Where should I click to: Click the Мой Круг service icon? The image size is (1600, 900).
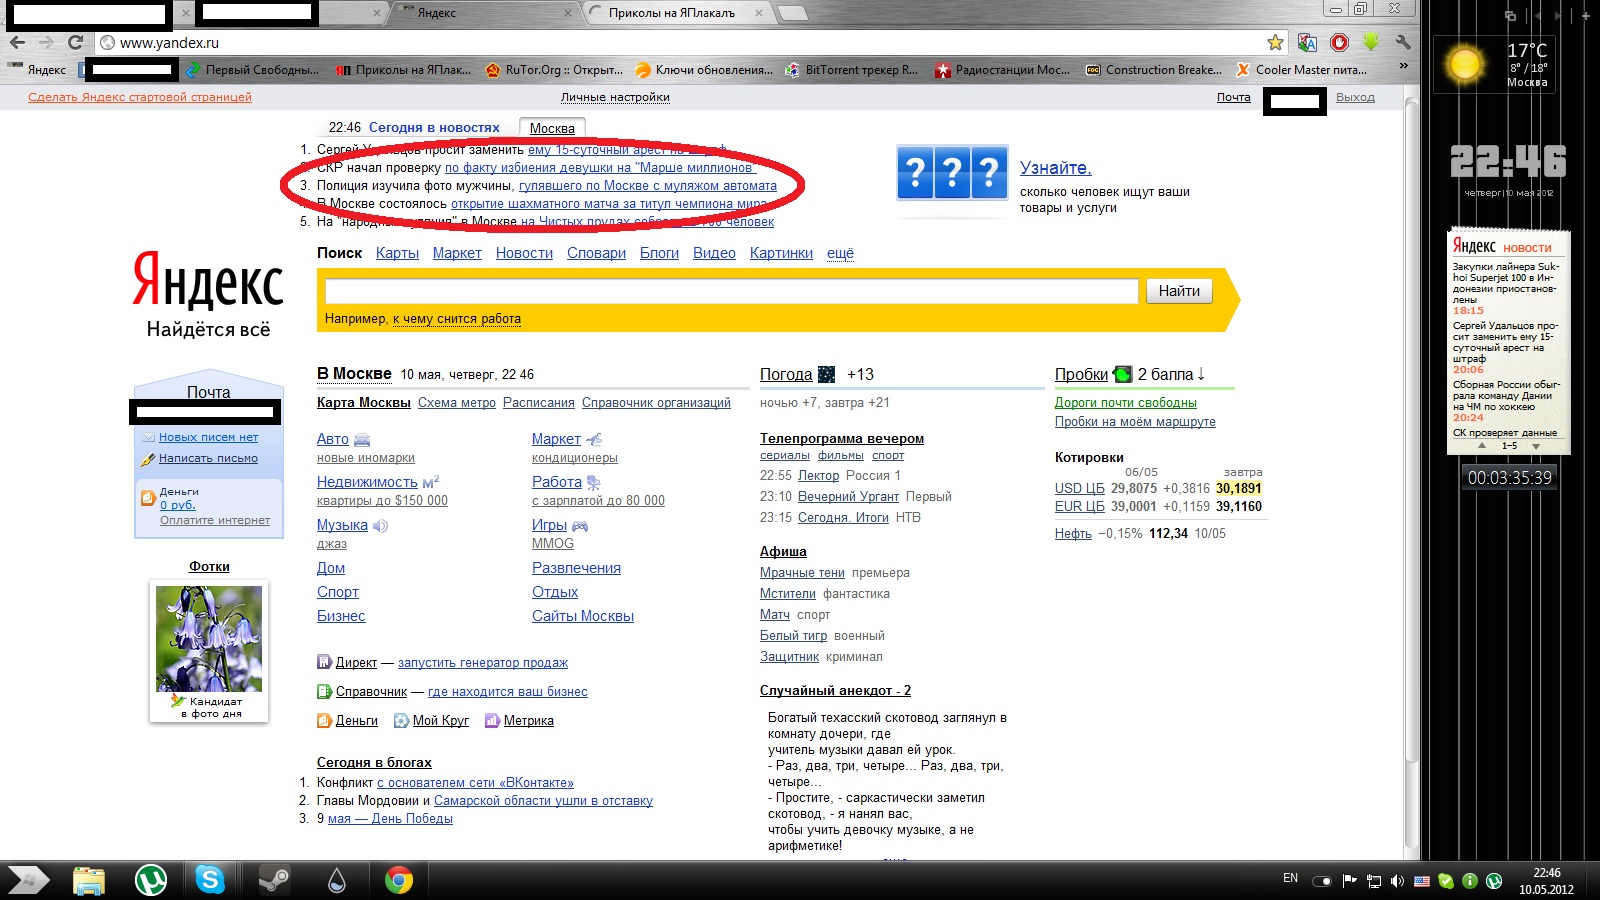(401, 720)
